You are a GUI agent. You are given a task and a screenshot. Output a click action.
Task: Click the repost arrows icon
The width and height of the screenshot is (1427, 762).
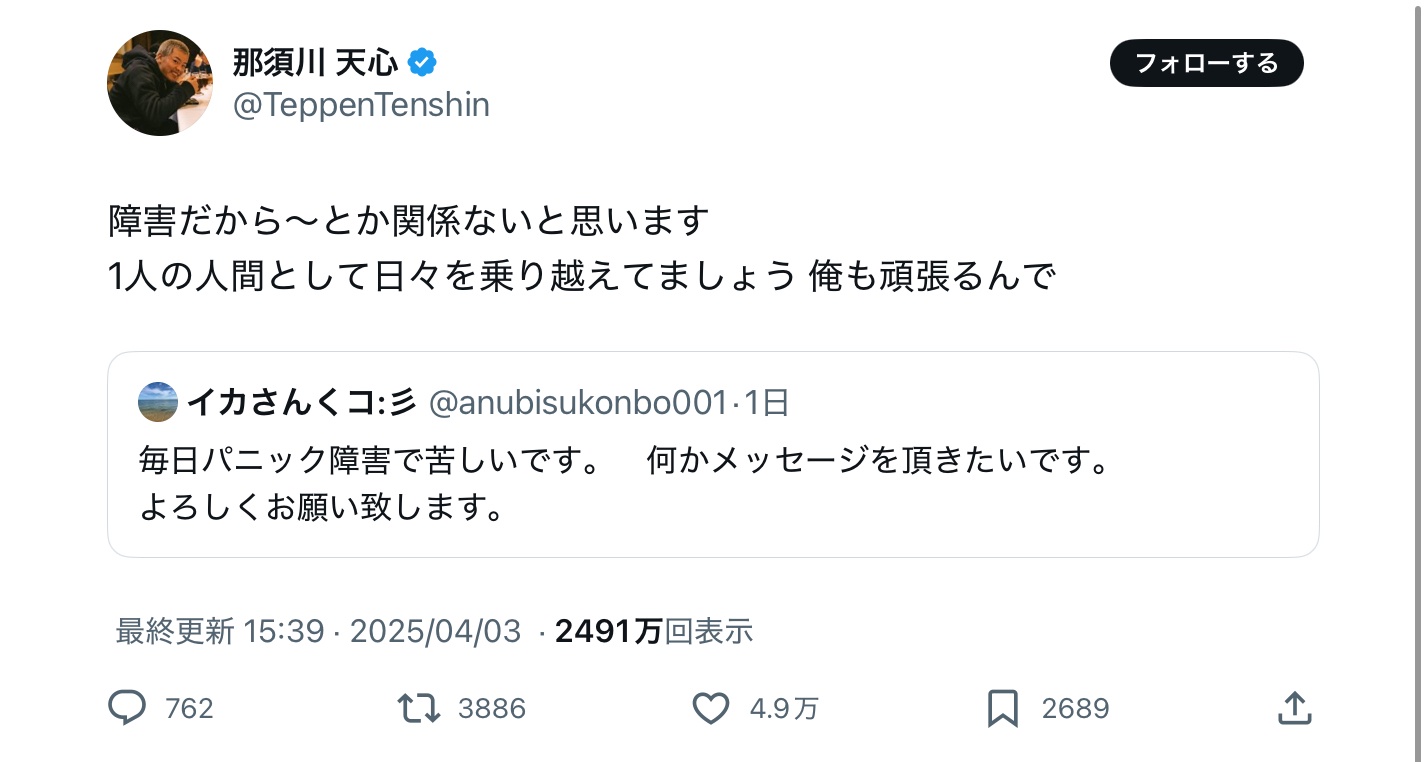click(x=418, y=708)
